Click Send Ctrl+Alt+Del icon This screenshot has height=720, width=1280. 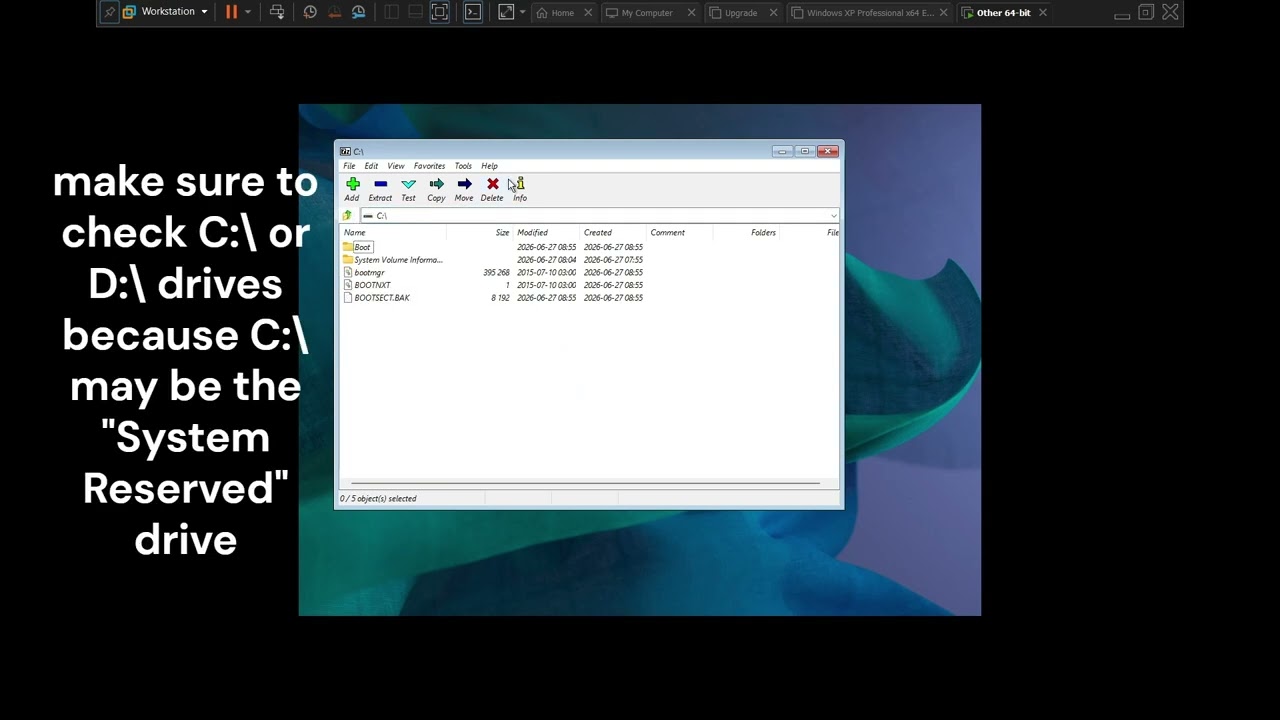(277, 12)
